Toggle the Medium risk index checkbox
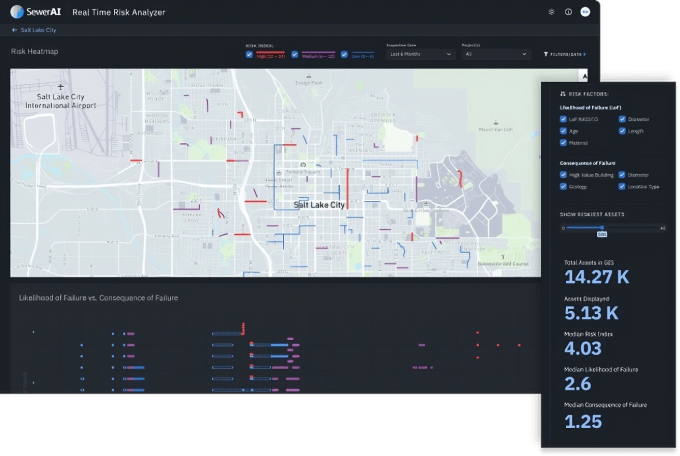The height and width of the screenshot is (456, 680). [x=295, y=54]
